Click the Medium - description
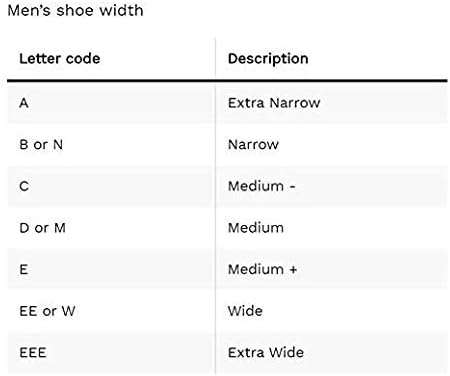 (262, 186)
